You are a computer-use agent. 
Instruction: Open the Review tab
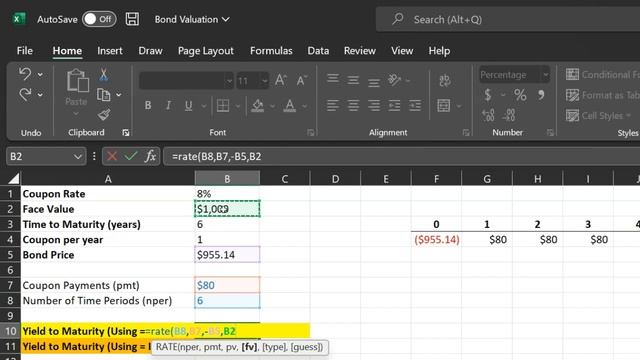(360, 51)
